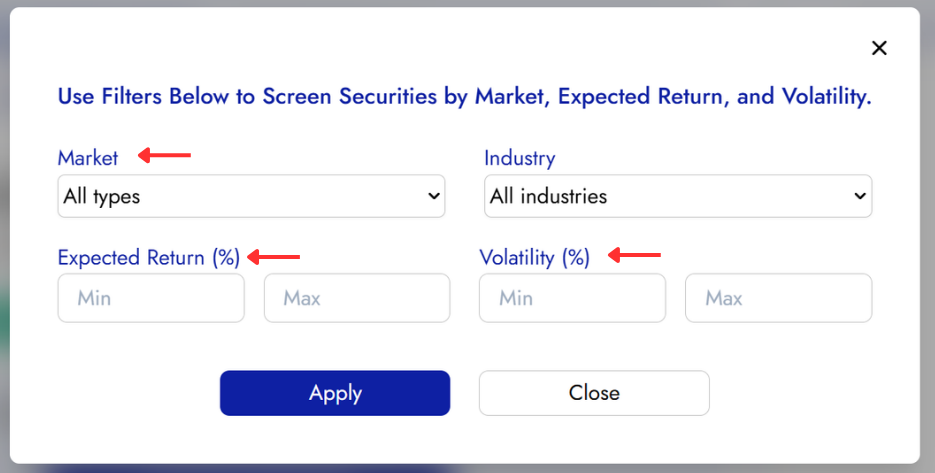Click the Expected Return (%) label
Viewport: 935px width, 473px height.
coord(149,257)
